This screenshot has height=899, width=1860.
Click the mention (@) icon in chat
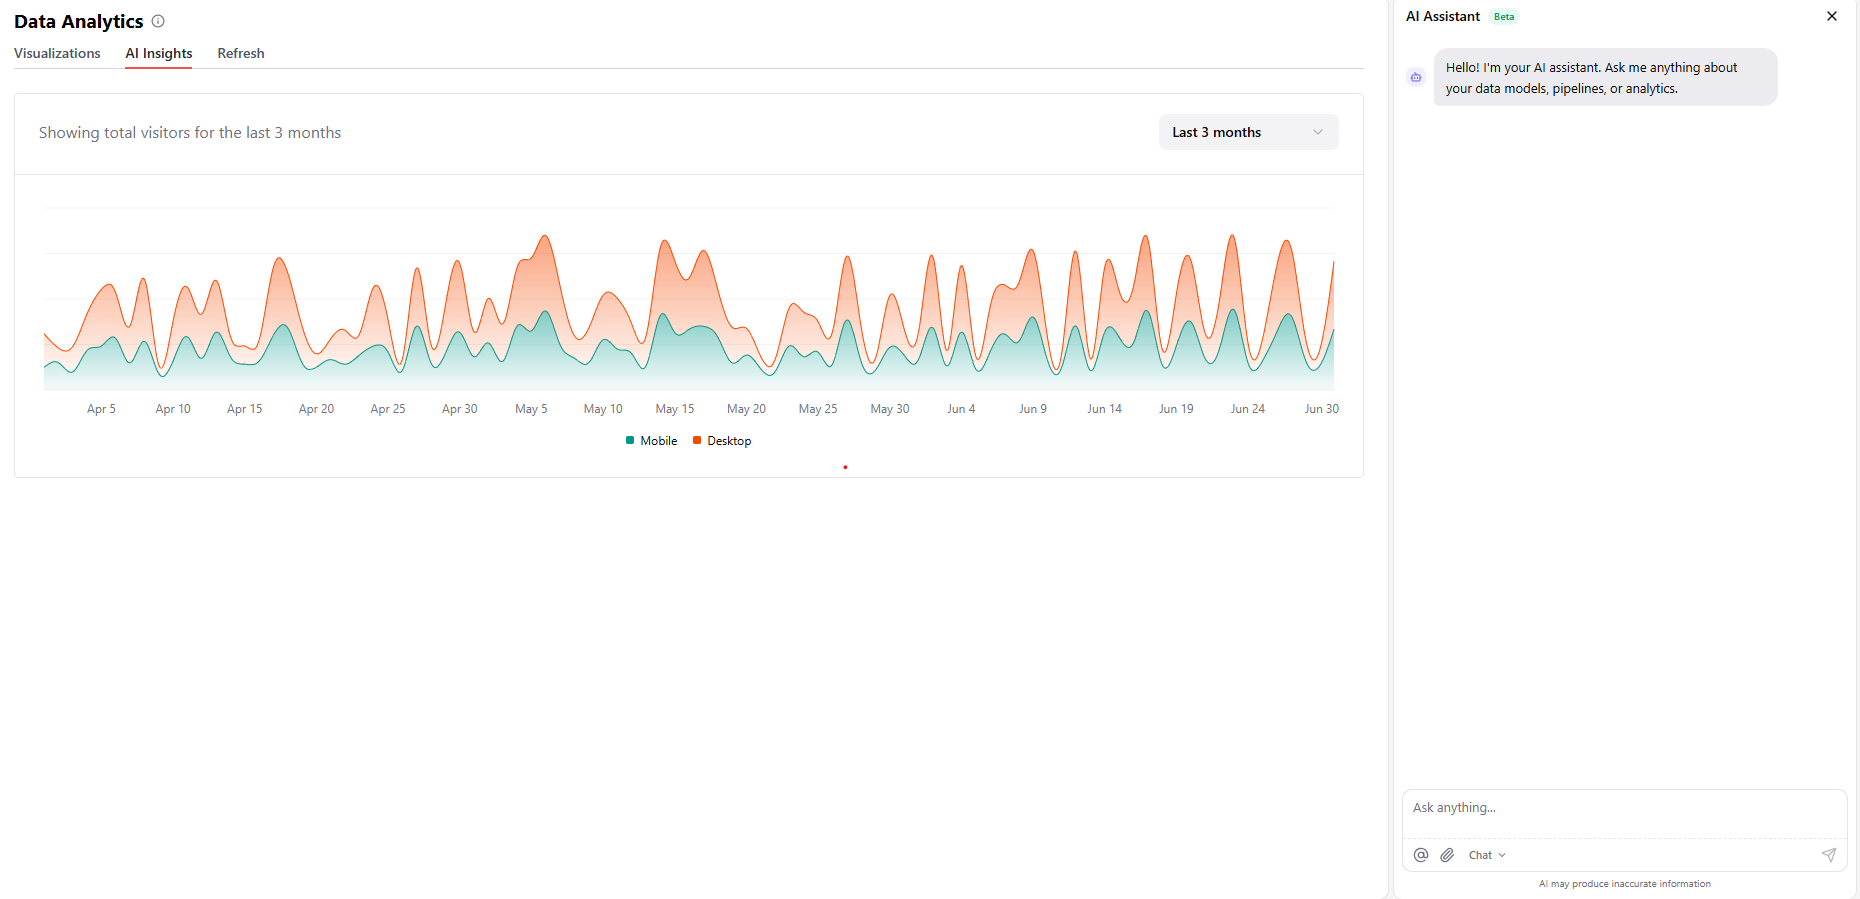(1421, 855)
